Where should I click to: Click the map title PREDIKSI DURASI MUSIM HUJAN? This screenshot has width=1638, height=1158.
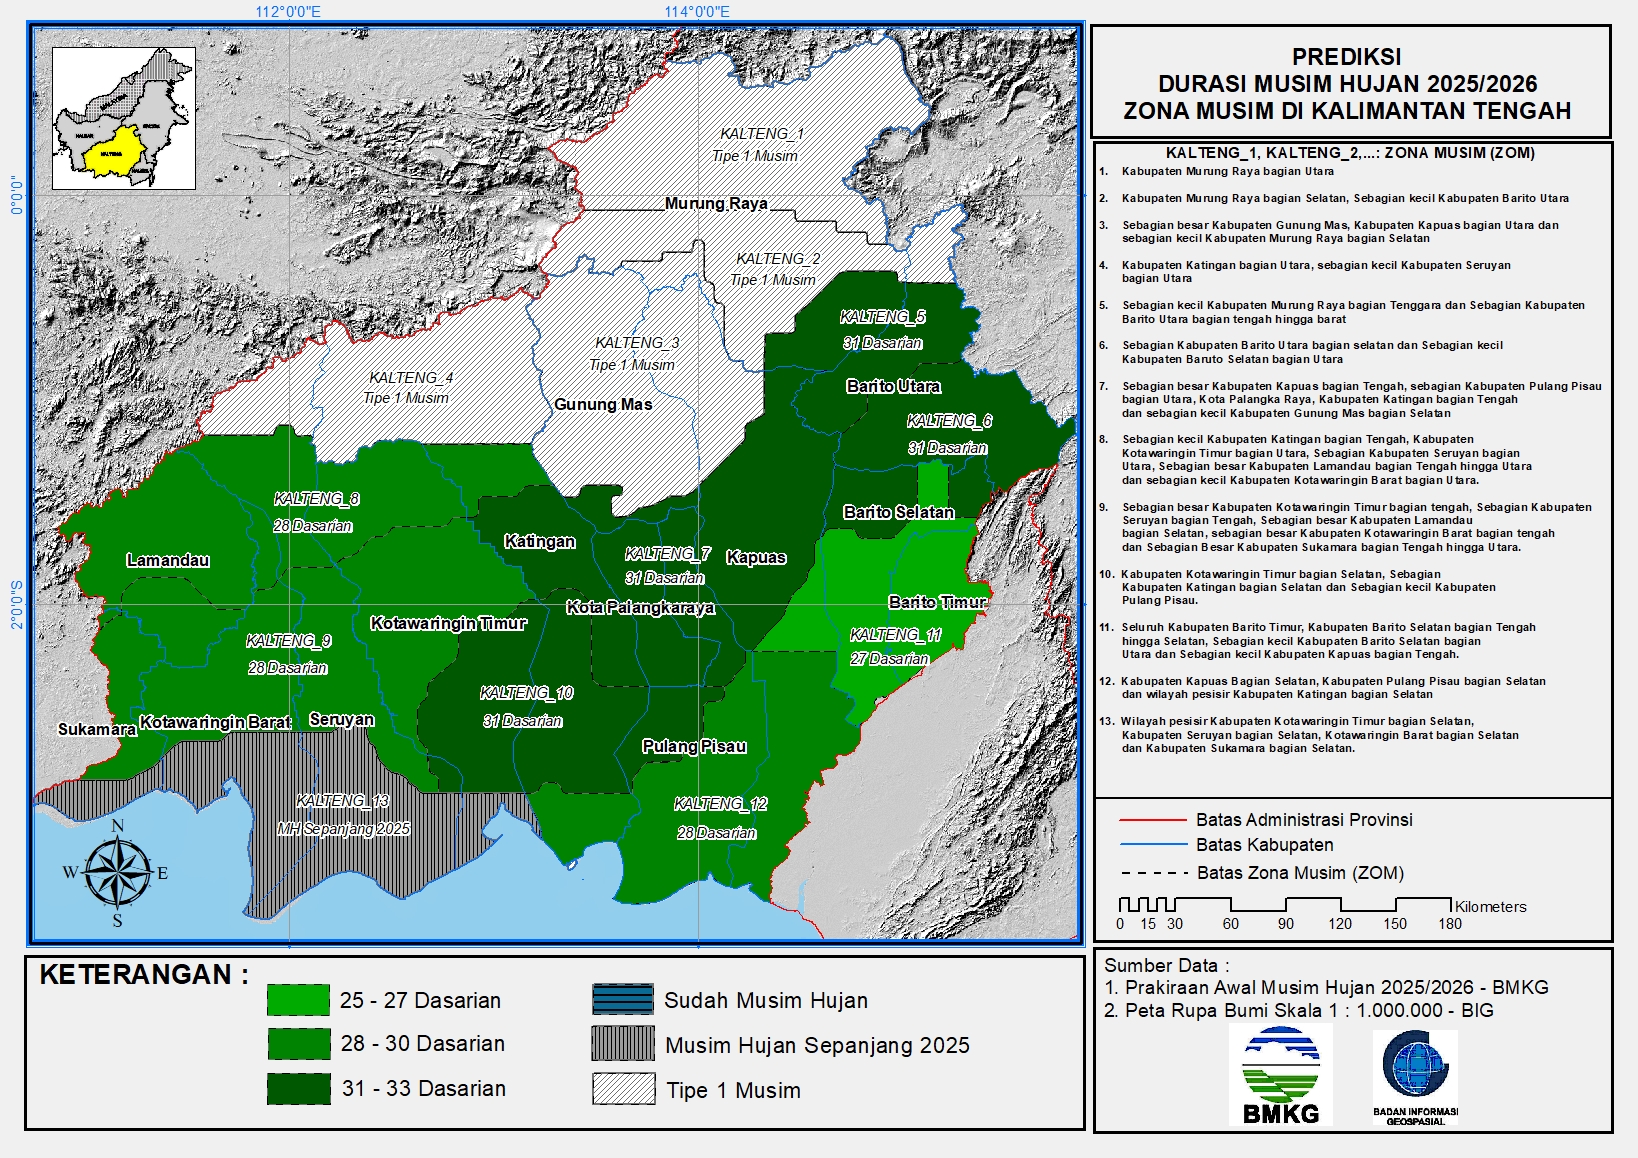point(1347,84)
